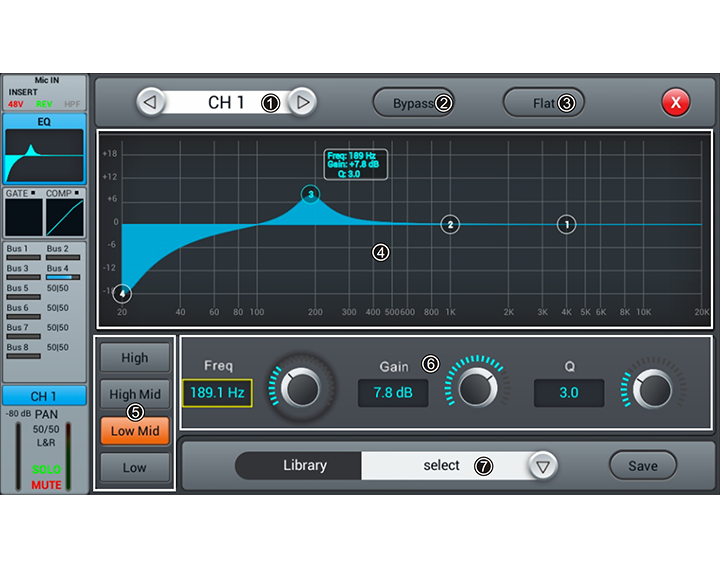The height and width of the screenshot is (567, 720).
Task: Close the EQ window with red X
Action: [x=676, y=102]
